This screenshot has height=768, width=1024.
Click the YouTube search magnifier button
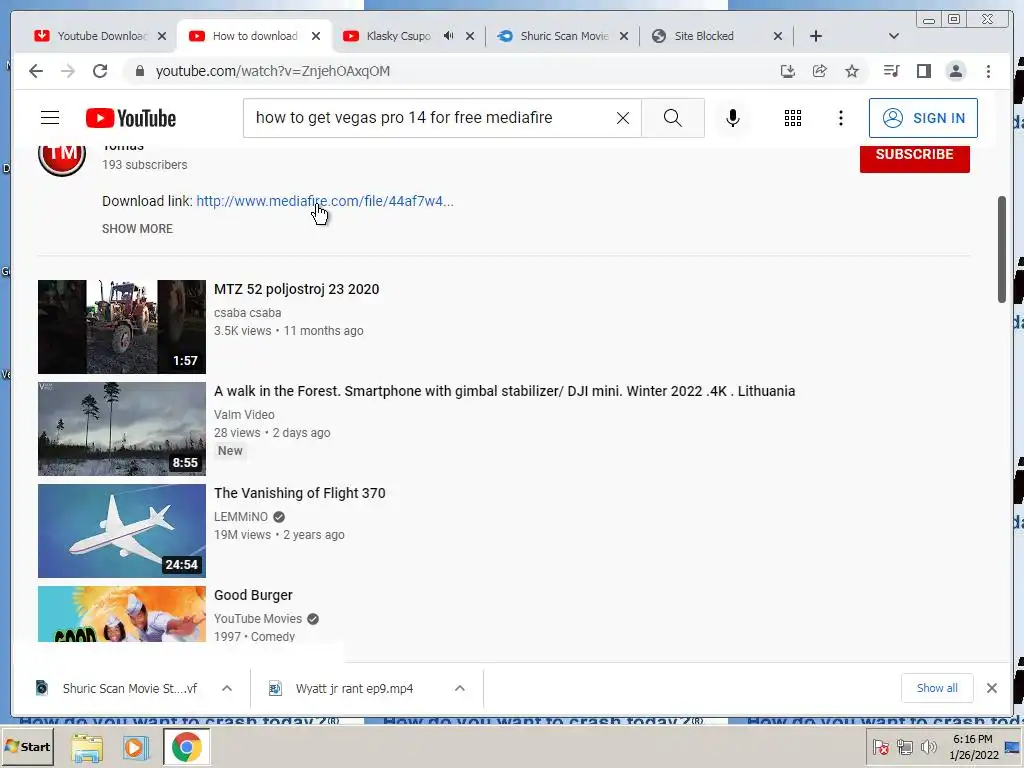tap(673, 118)
